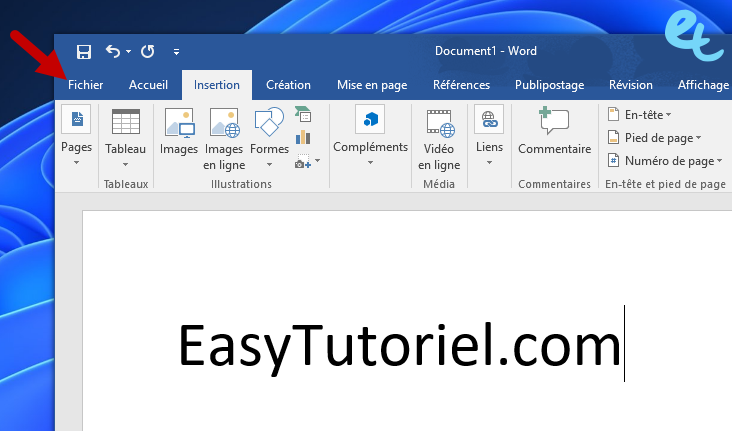
Task: Open the Création tab
Action: 288,85
